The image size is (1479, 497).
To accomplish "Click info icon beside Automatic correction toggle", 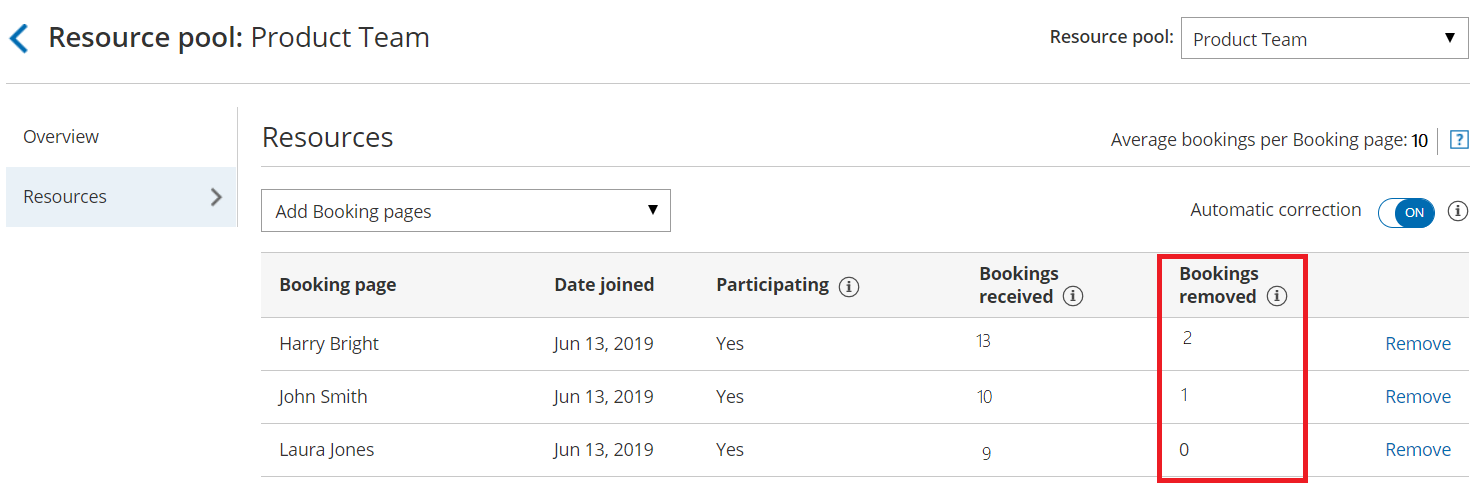I will (x=1458, y=211).
